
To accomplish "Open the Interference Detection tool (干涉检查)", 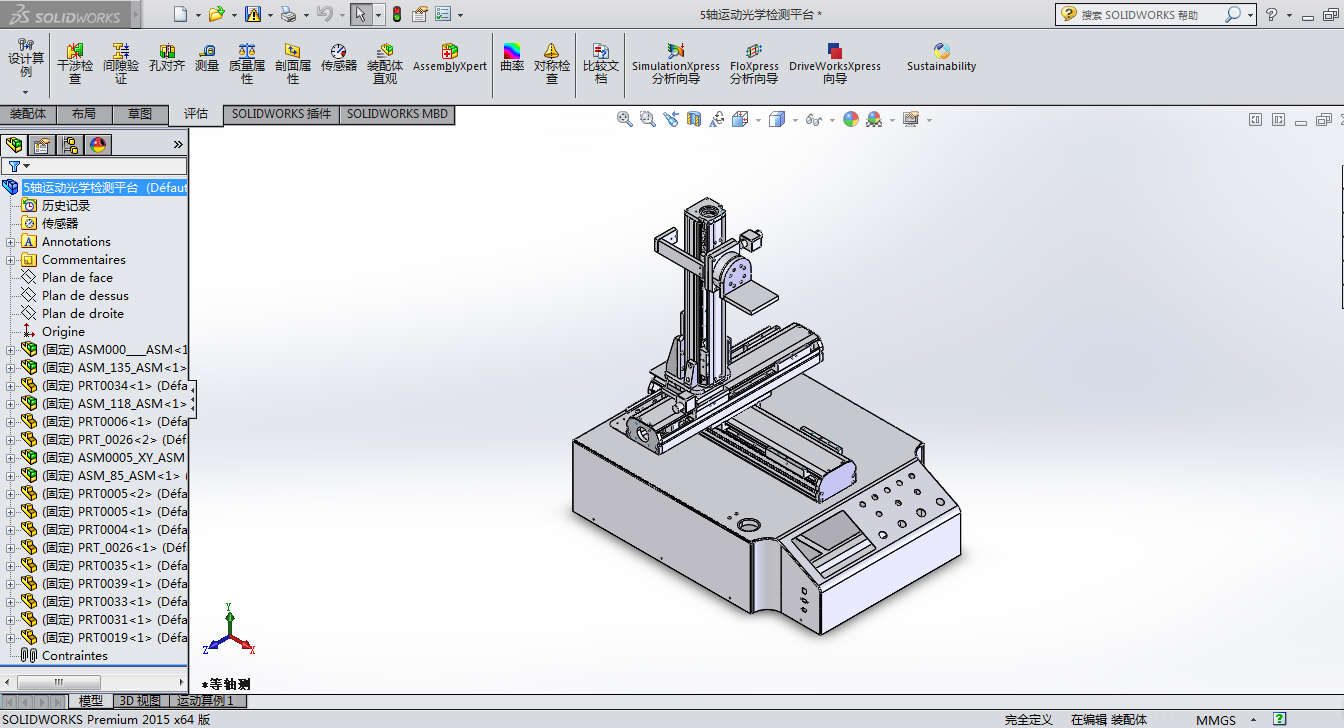I will [75, 60].
